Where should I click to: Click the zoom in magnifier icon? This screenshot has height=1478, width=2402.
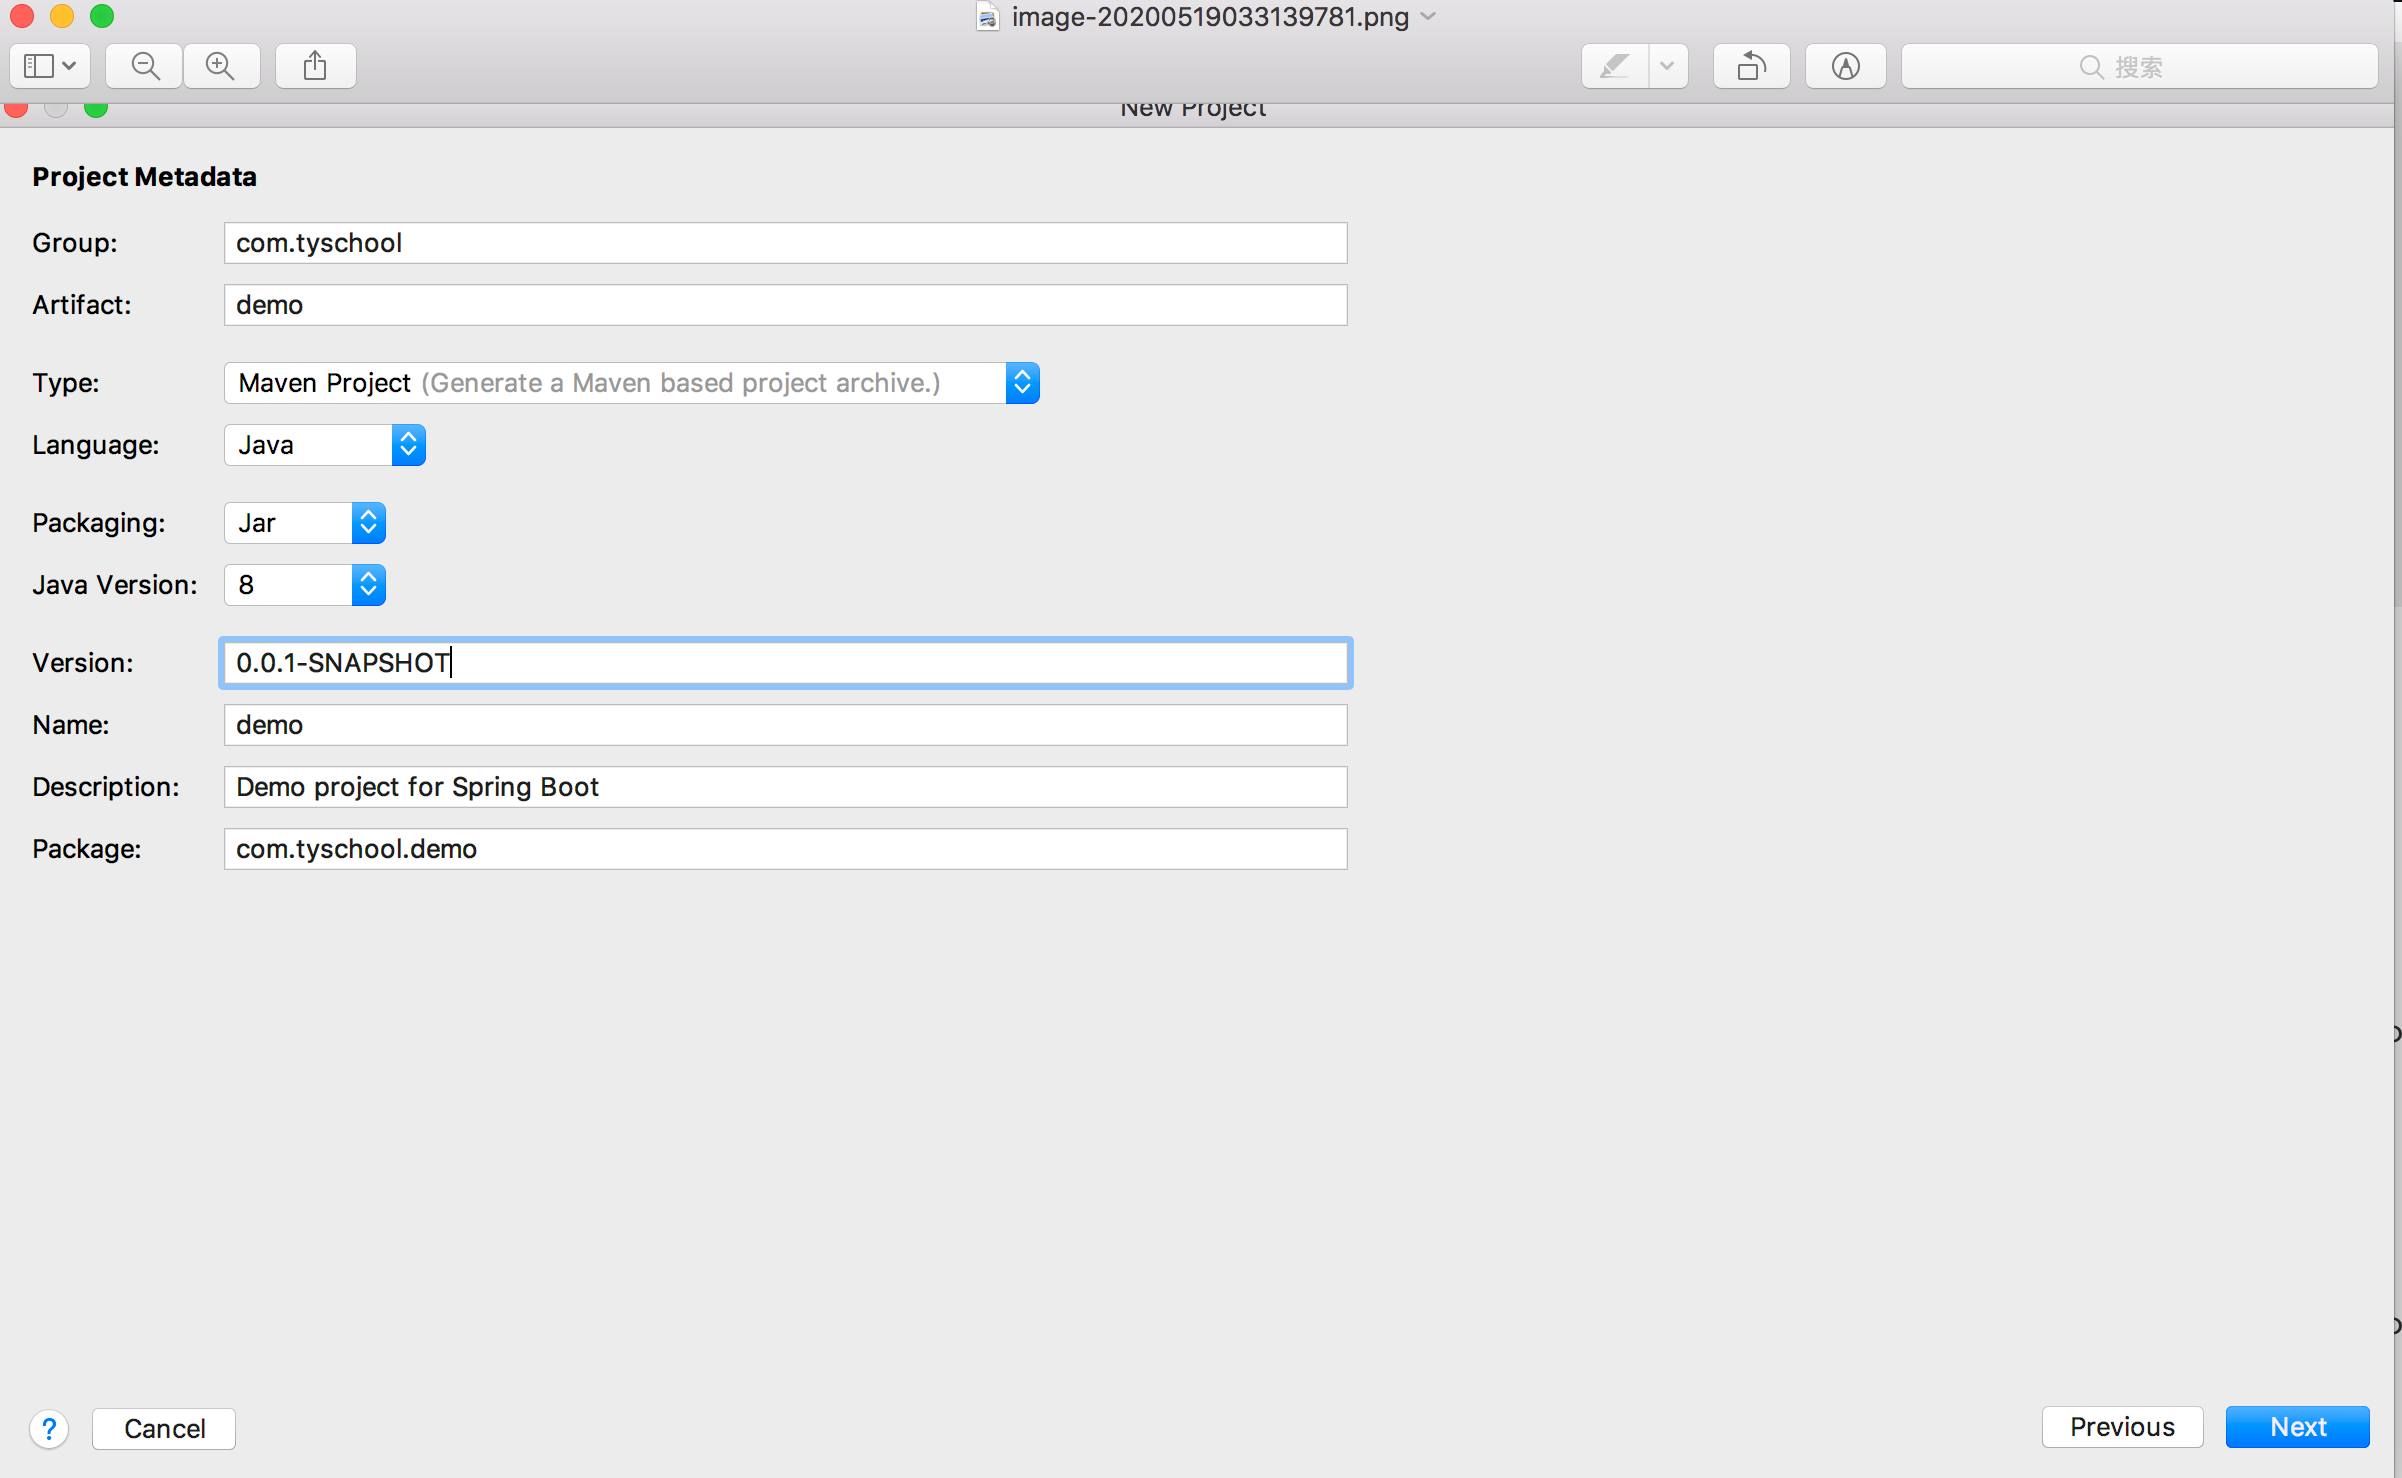tap(220, 67)
